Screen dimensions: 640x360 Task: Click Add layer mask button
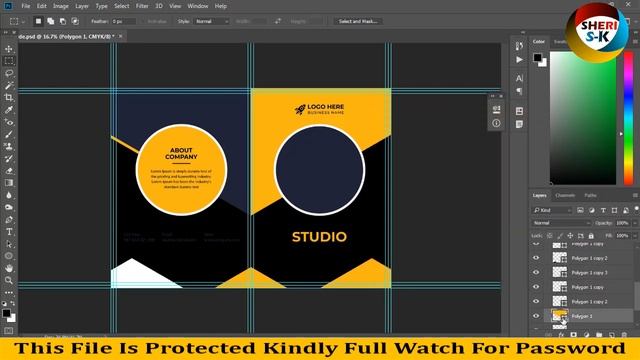[x=573, y=335]
